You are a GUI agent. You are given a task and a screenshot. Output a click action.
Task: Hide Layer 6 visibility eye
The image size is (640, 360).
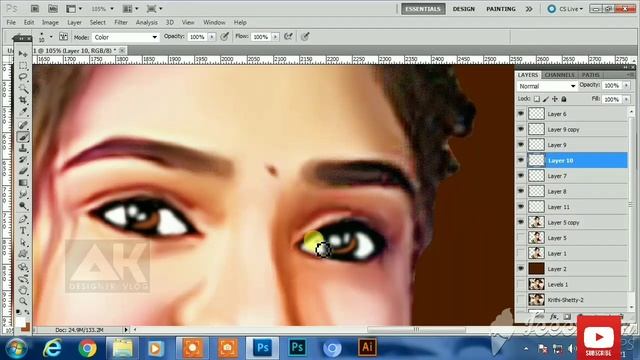521,114
